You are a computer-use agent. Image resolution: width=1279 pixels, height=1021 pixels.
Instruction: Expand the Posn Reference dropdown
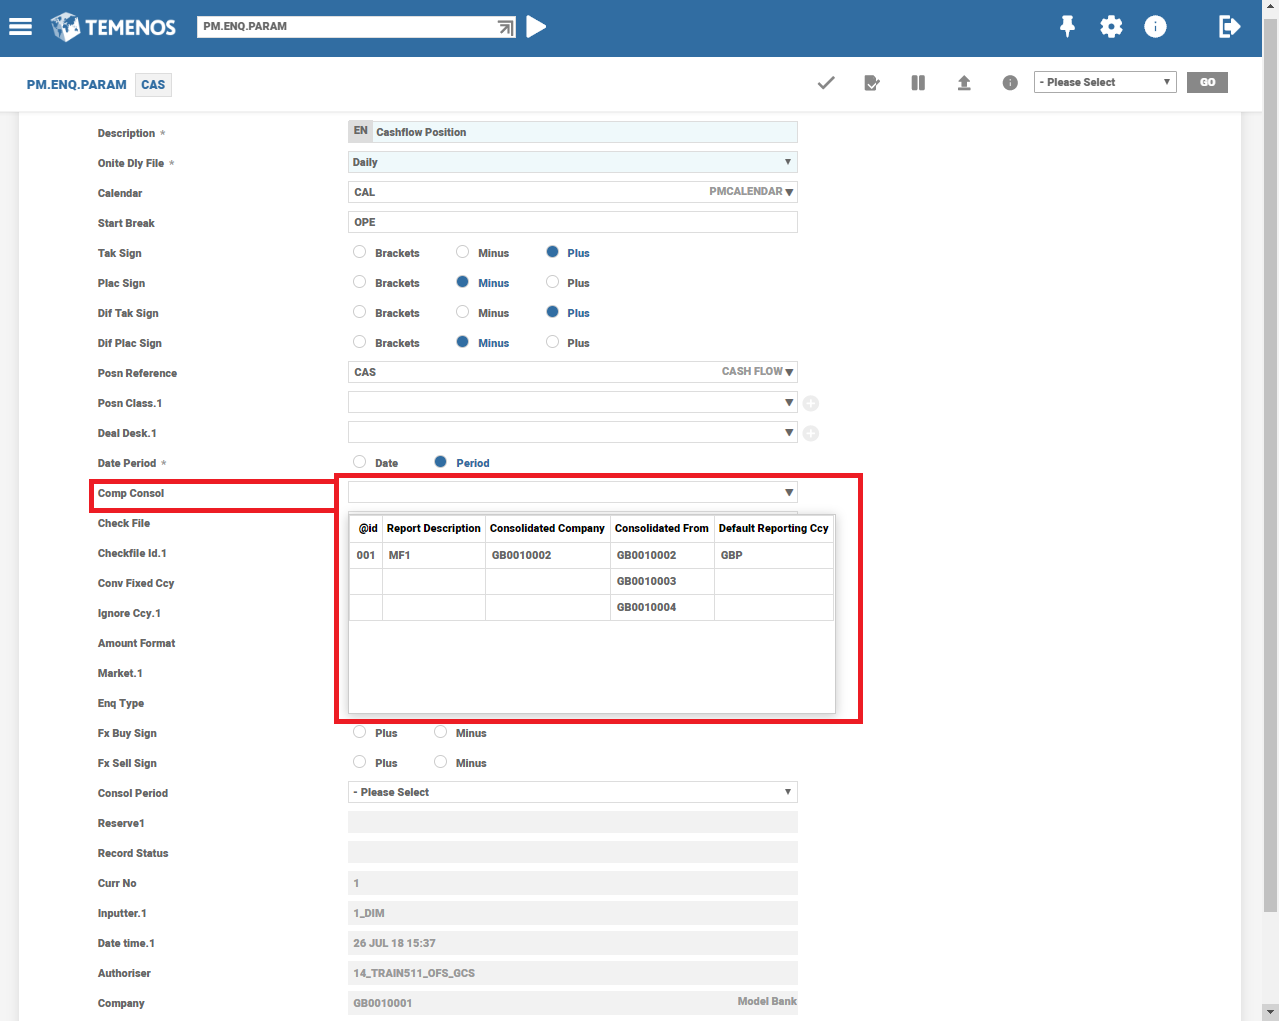[x=789, y=372]
